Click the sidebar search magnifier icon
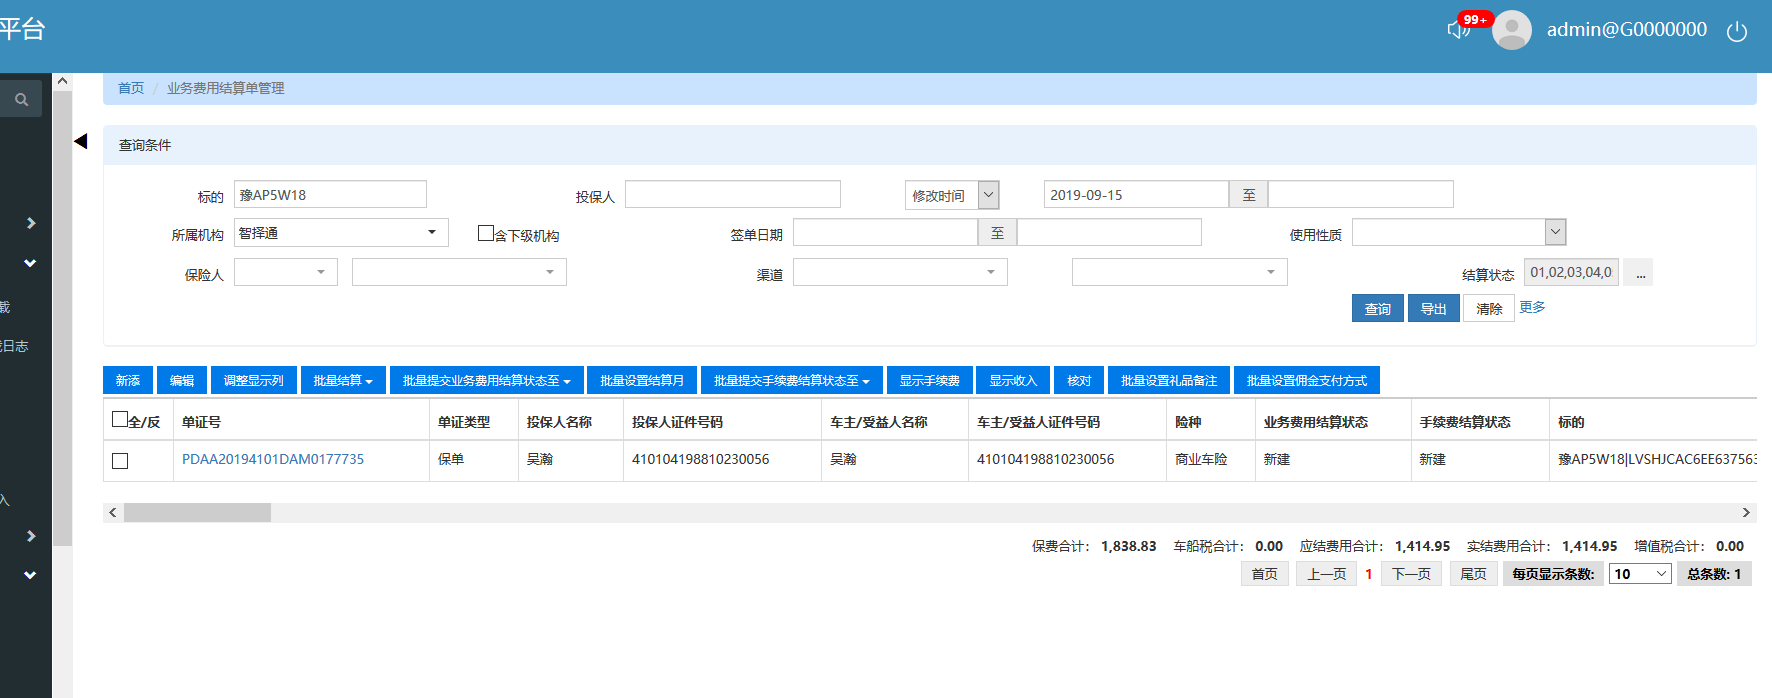 click(21, 99)
